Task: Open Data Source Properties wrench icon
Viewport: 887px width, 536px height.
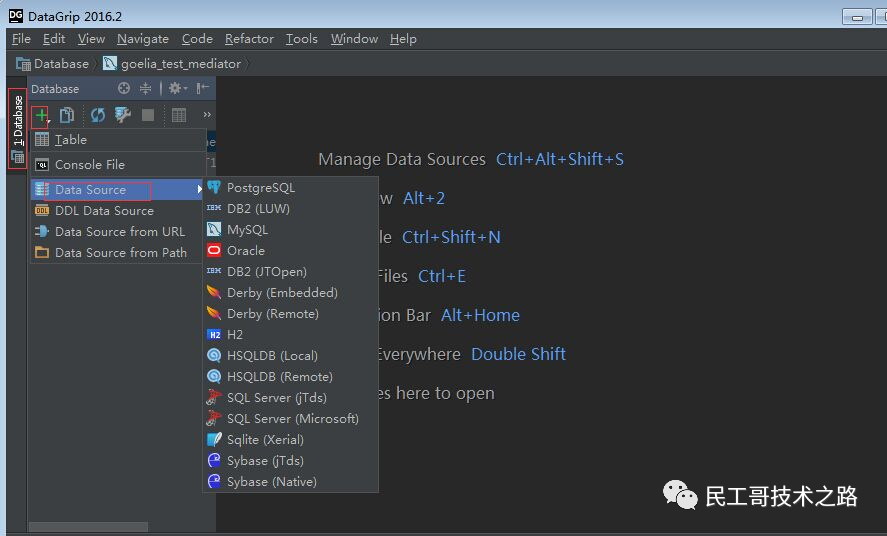Action: 123,115
